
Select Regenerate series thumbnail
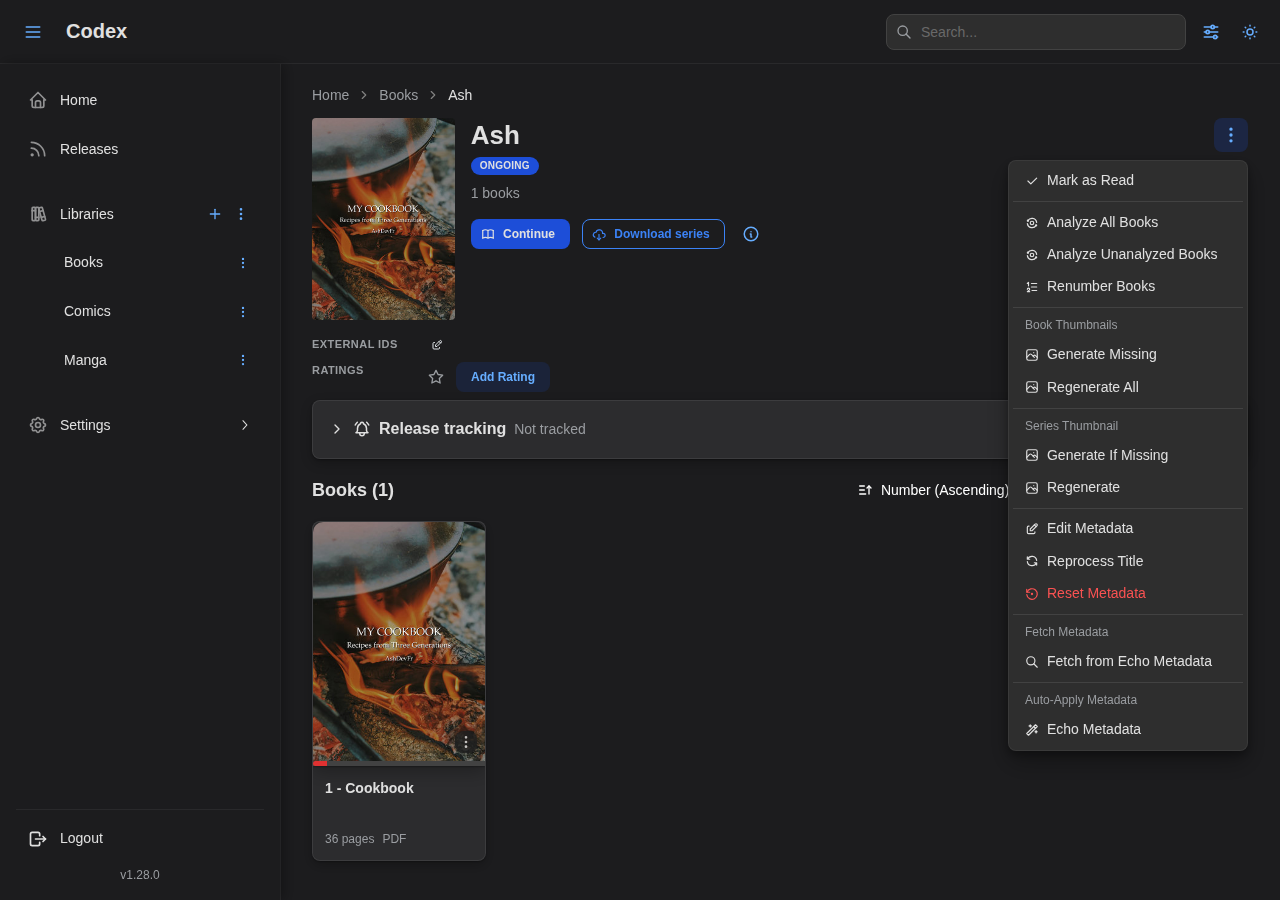pyautogui.click(x=1128, y=487)
